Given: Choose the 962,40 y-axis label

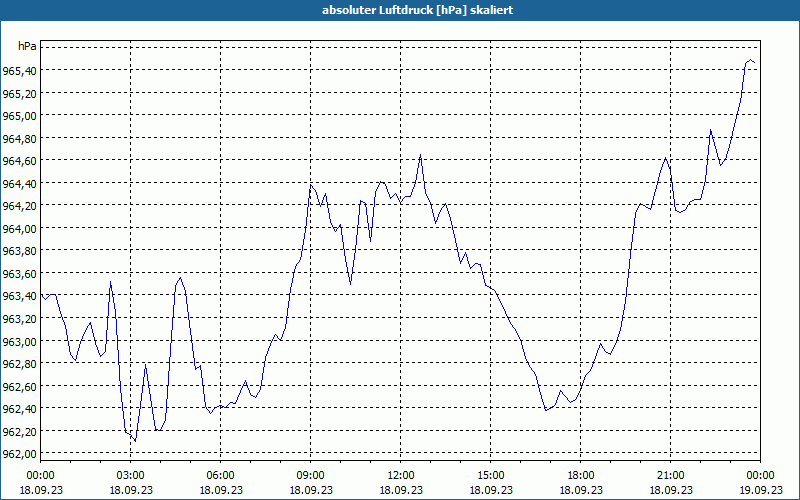Looking at the screenshot, I should tap(19, 409).
